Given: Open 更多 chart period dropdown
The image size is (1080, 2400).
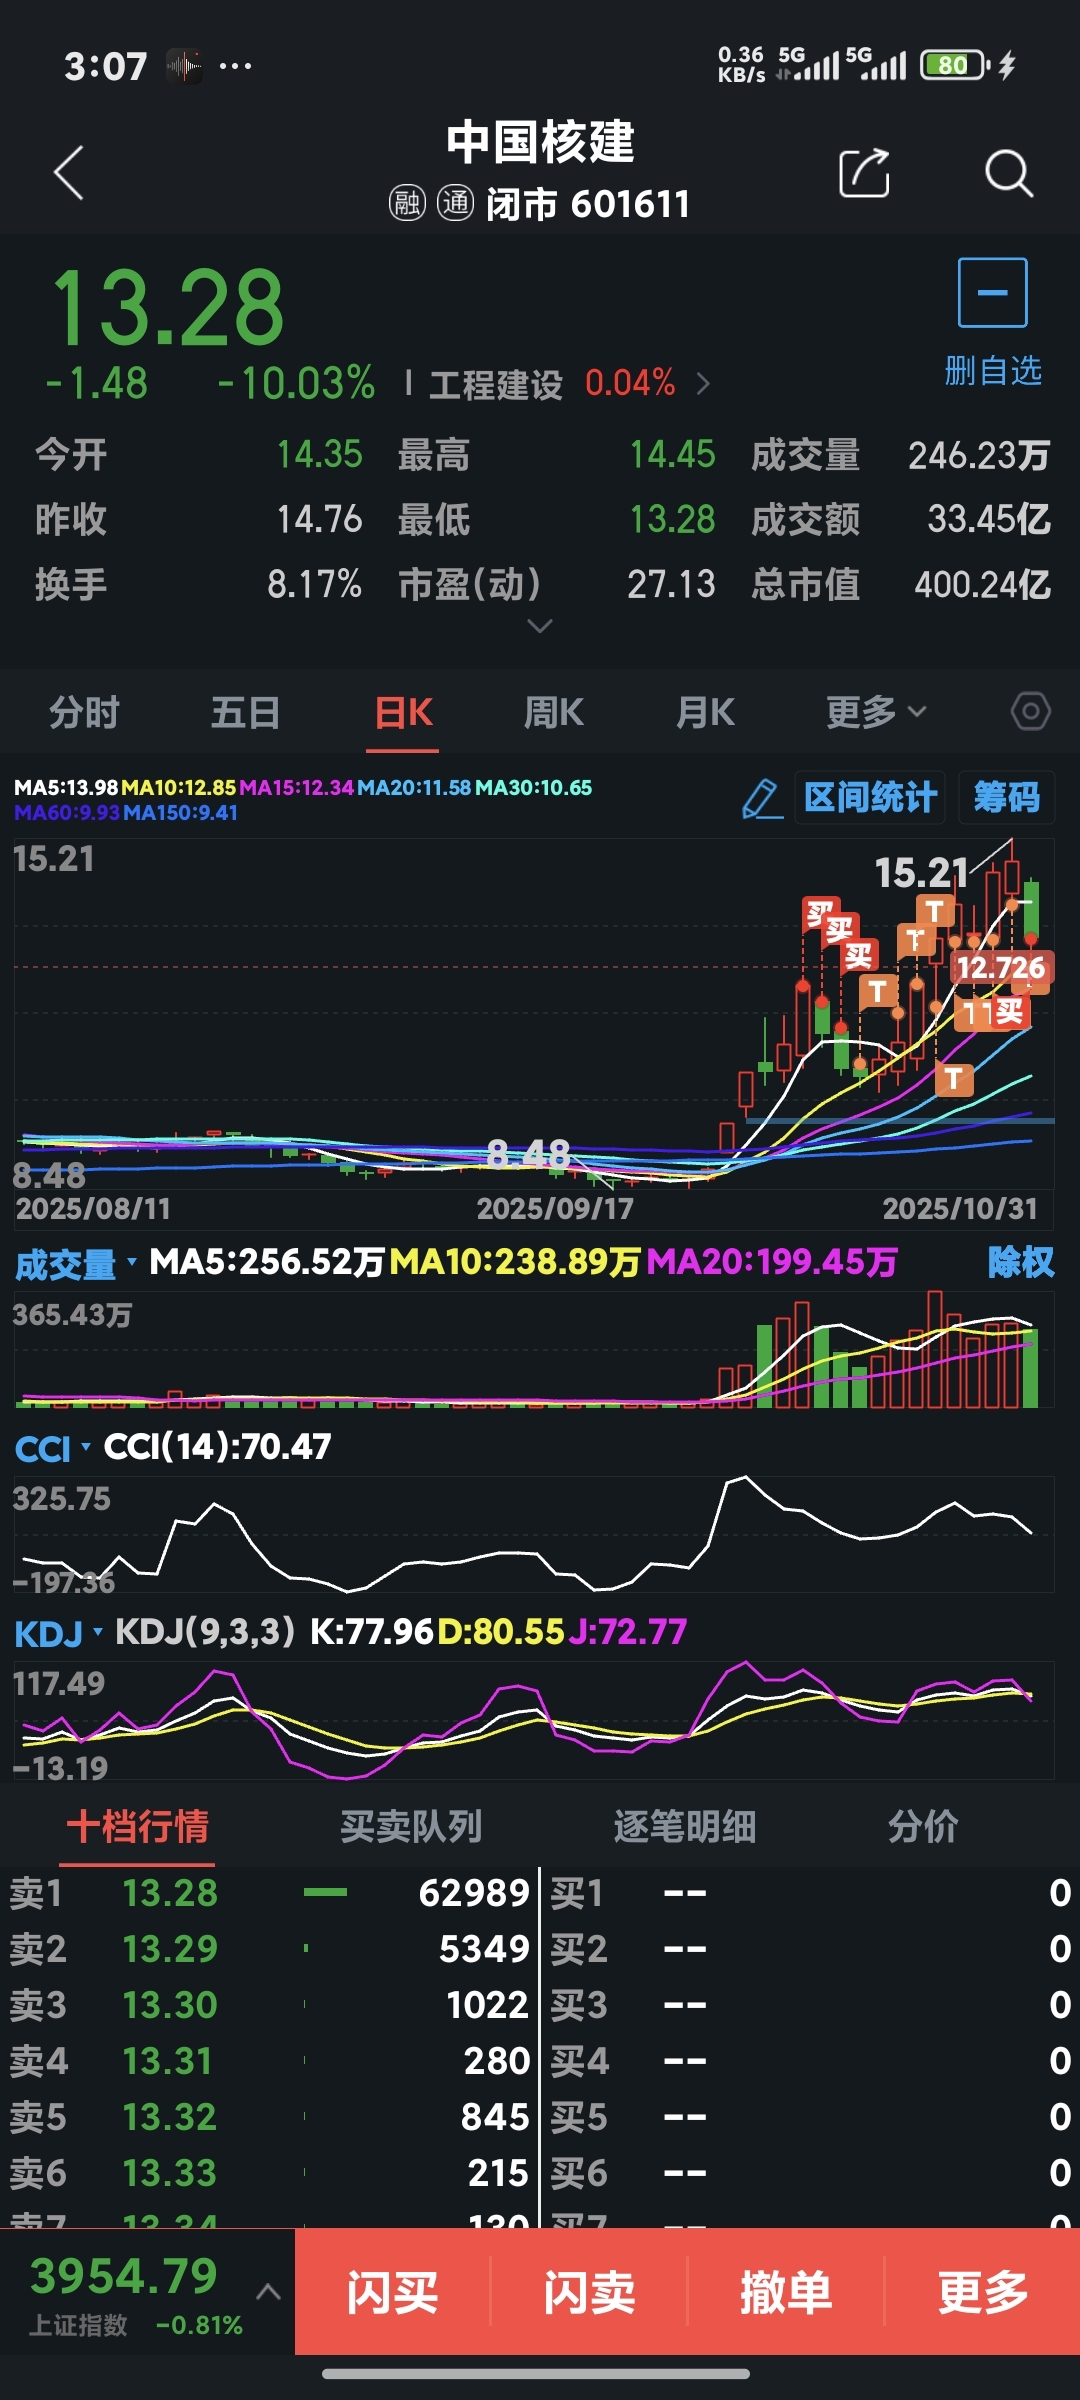Looking at the screenshot, I should tap(876, 712).
